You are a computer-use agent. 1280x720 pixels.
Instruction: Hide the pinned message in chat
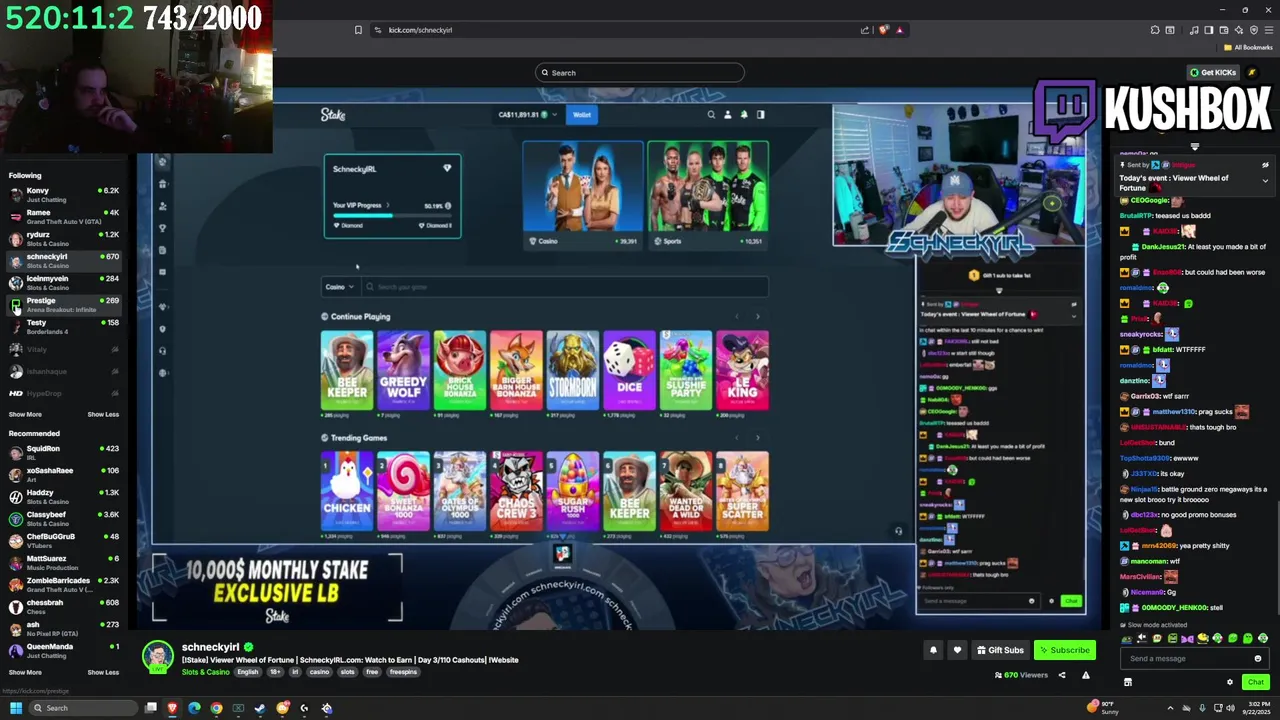[1265, 165]
